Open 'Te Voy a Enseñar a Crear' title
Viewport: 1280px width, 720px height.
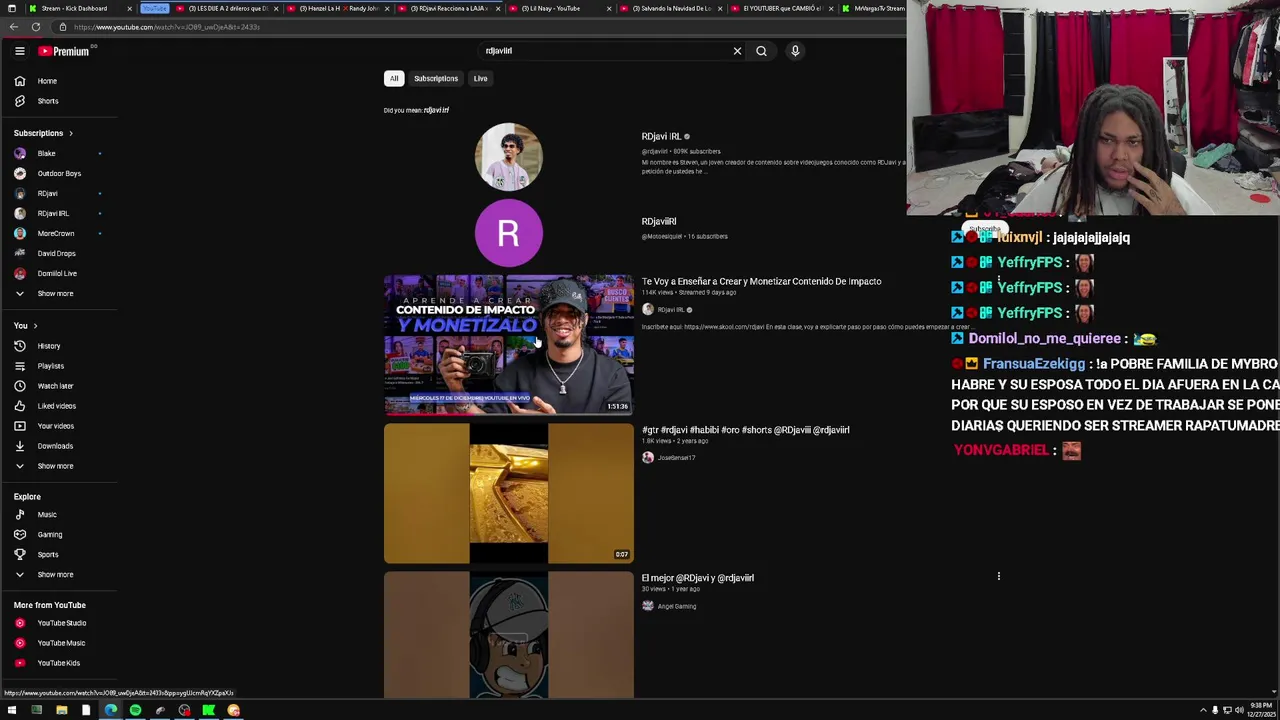tap(761, 282)
